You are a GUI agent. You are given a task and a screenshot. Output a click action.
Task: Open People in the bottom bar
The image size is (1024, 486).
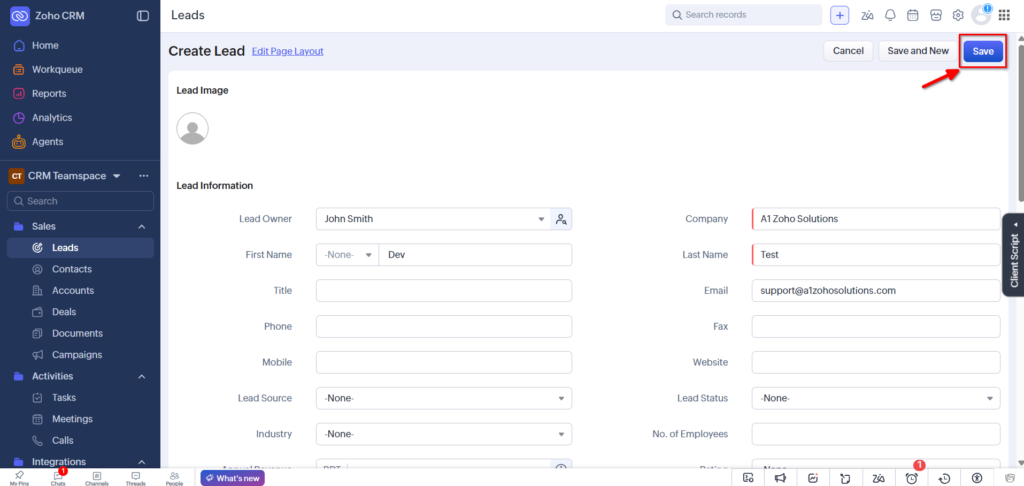point(174,478)
